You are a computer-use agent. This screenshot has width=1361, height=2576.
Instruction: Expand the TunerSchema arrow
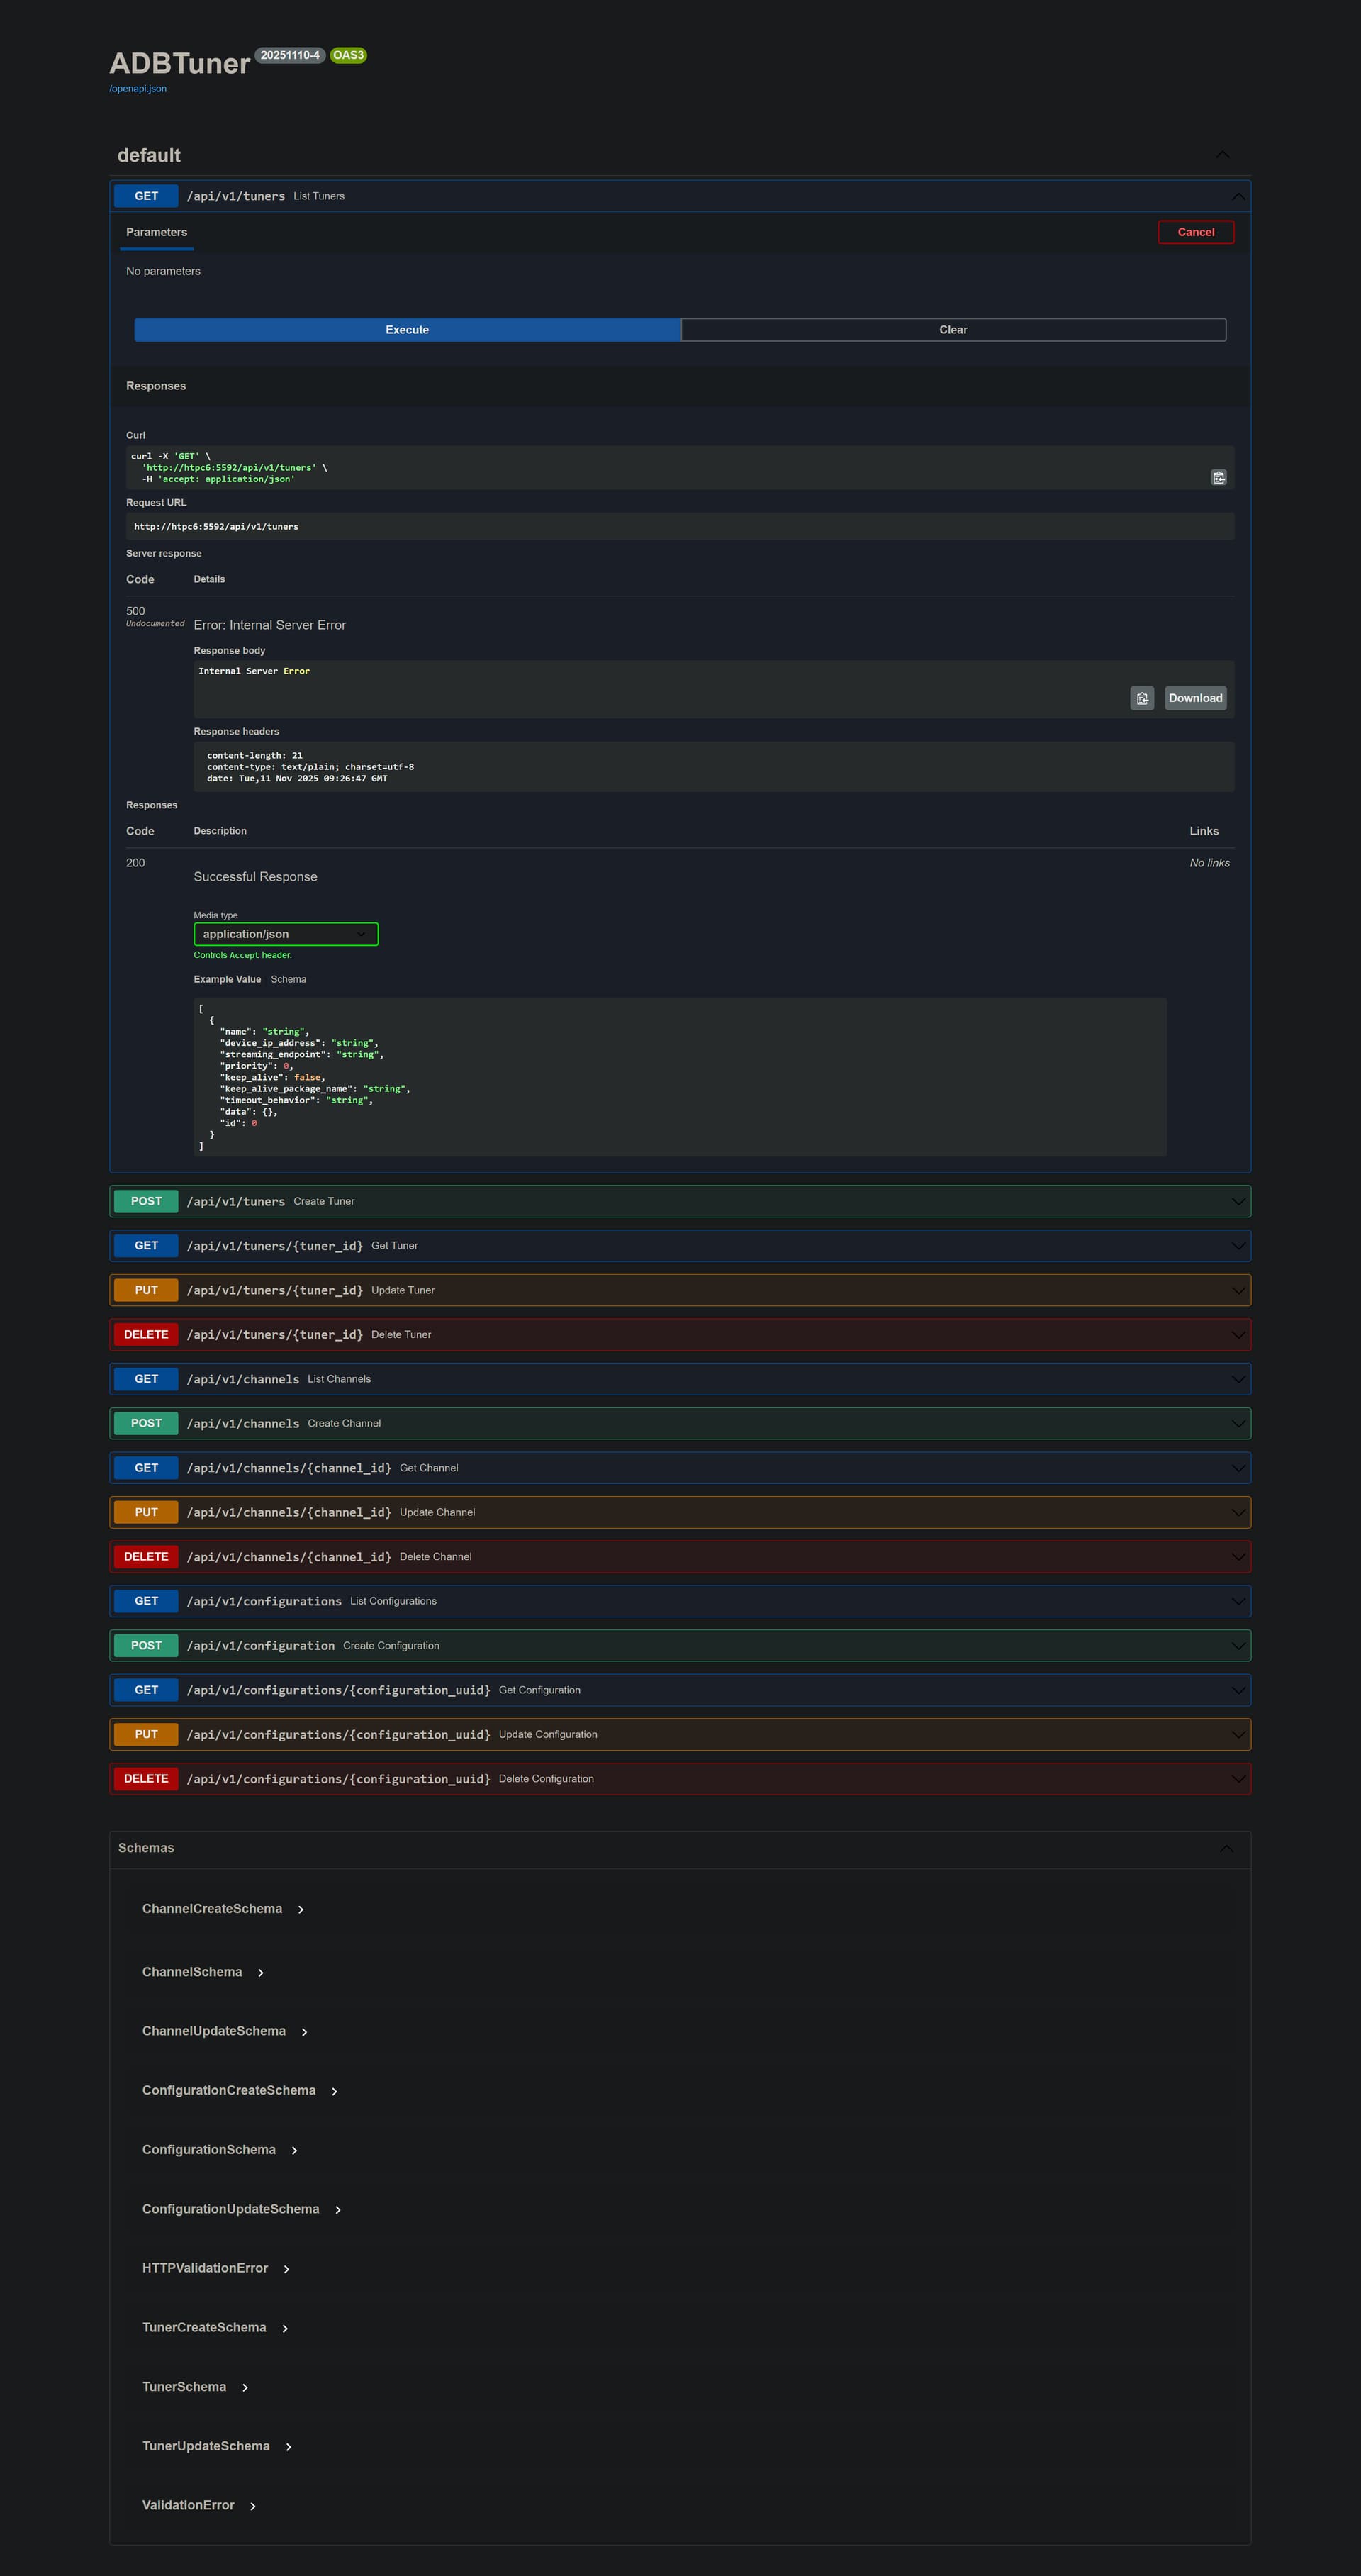point(245,2387)
